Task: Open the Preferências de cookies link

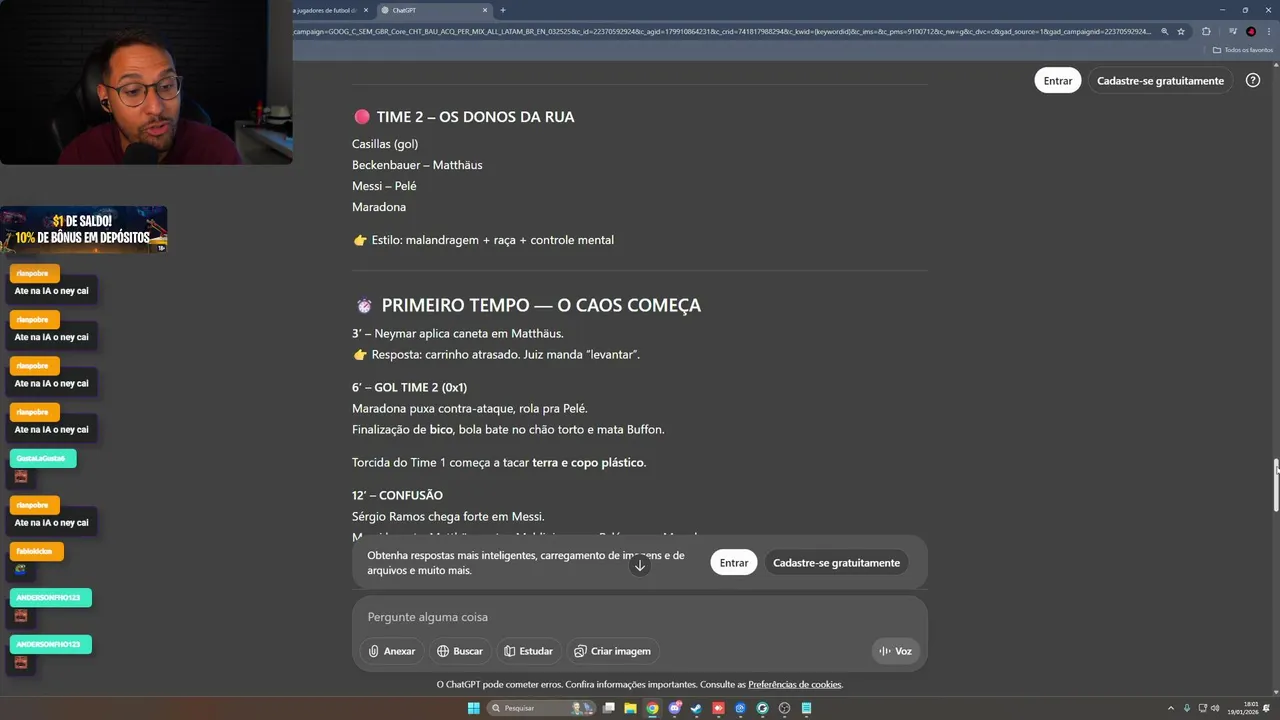Action: [x=795, y=685]
